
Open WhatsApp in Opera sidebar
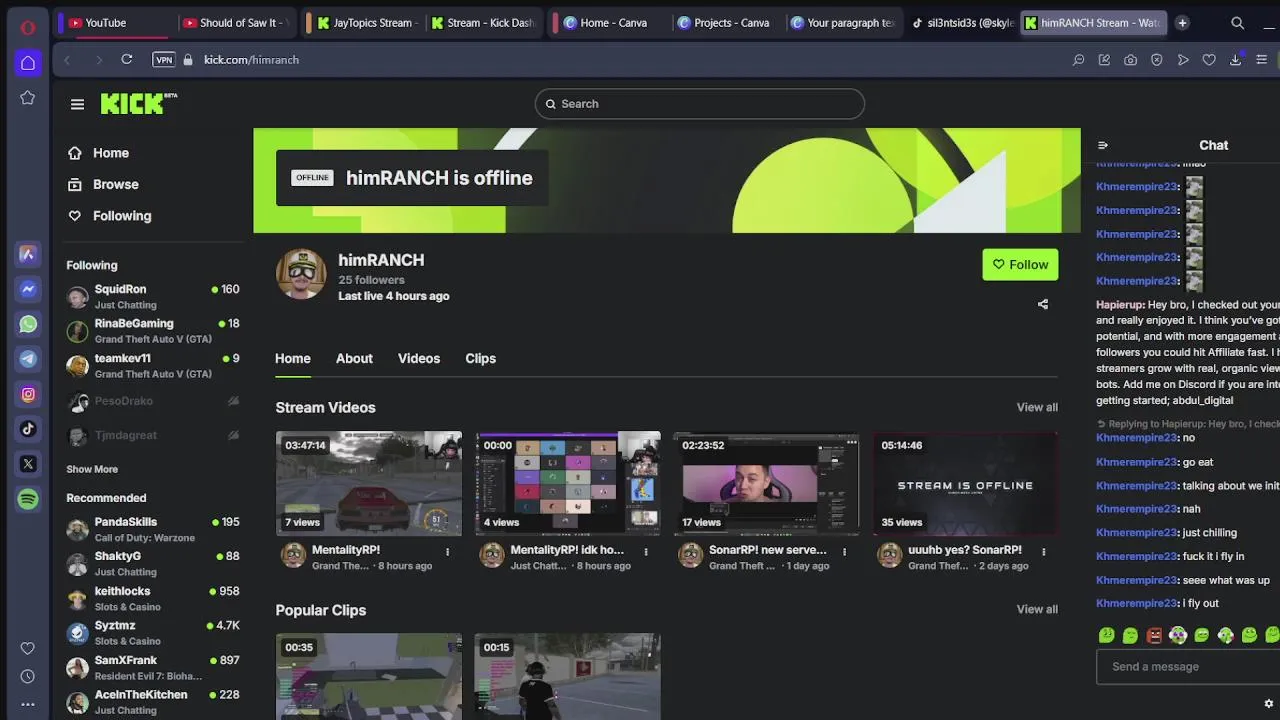pyautogui.click(x=28, y=324)
